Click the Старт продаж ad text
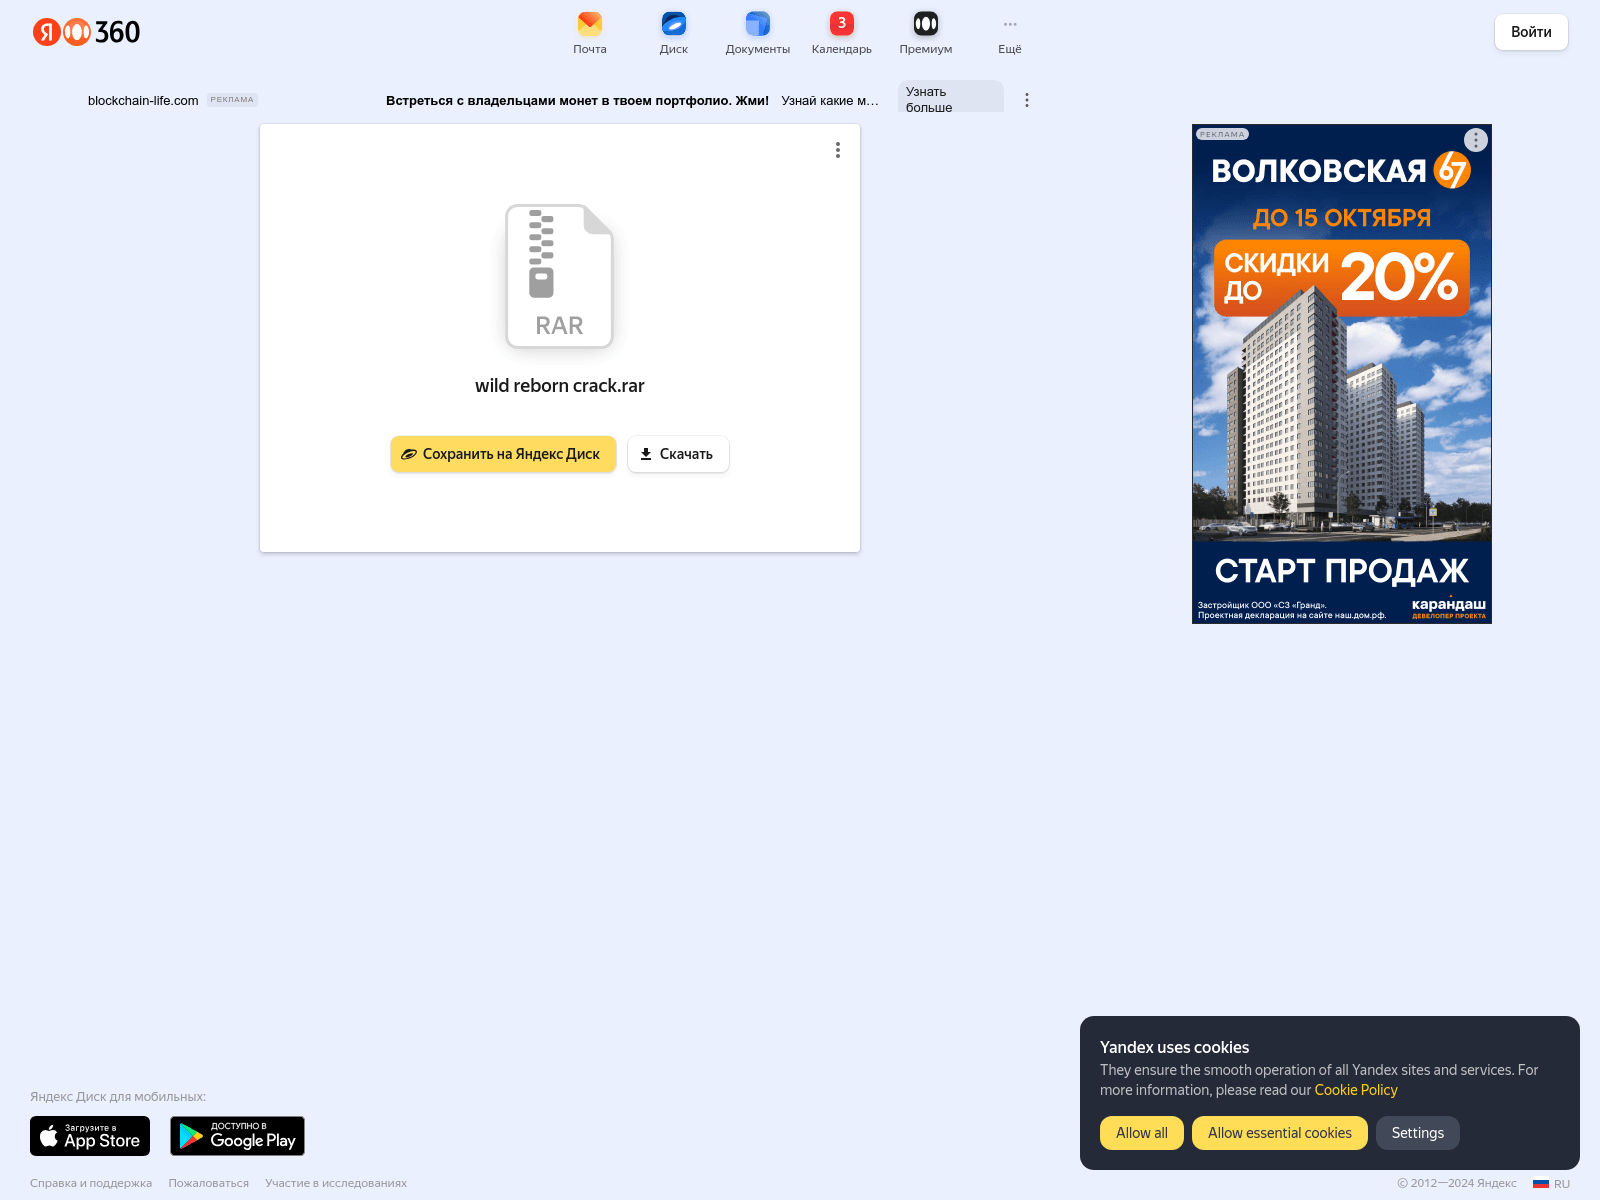Screen dimensions: 1600x1200 [1341, 570]
